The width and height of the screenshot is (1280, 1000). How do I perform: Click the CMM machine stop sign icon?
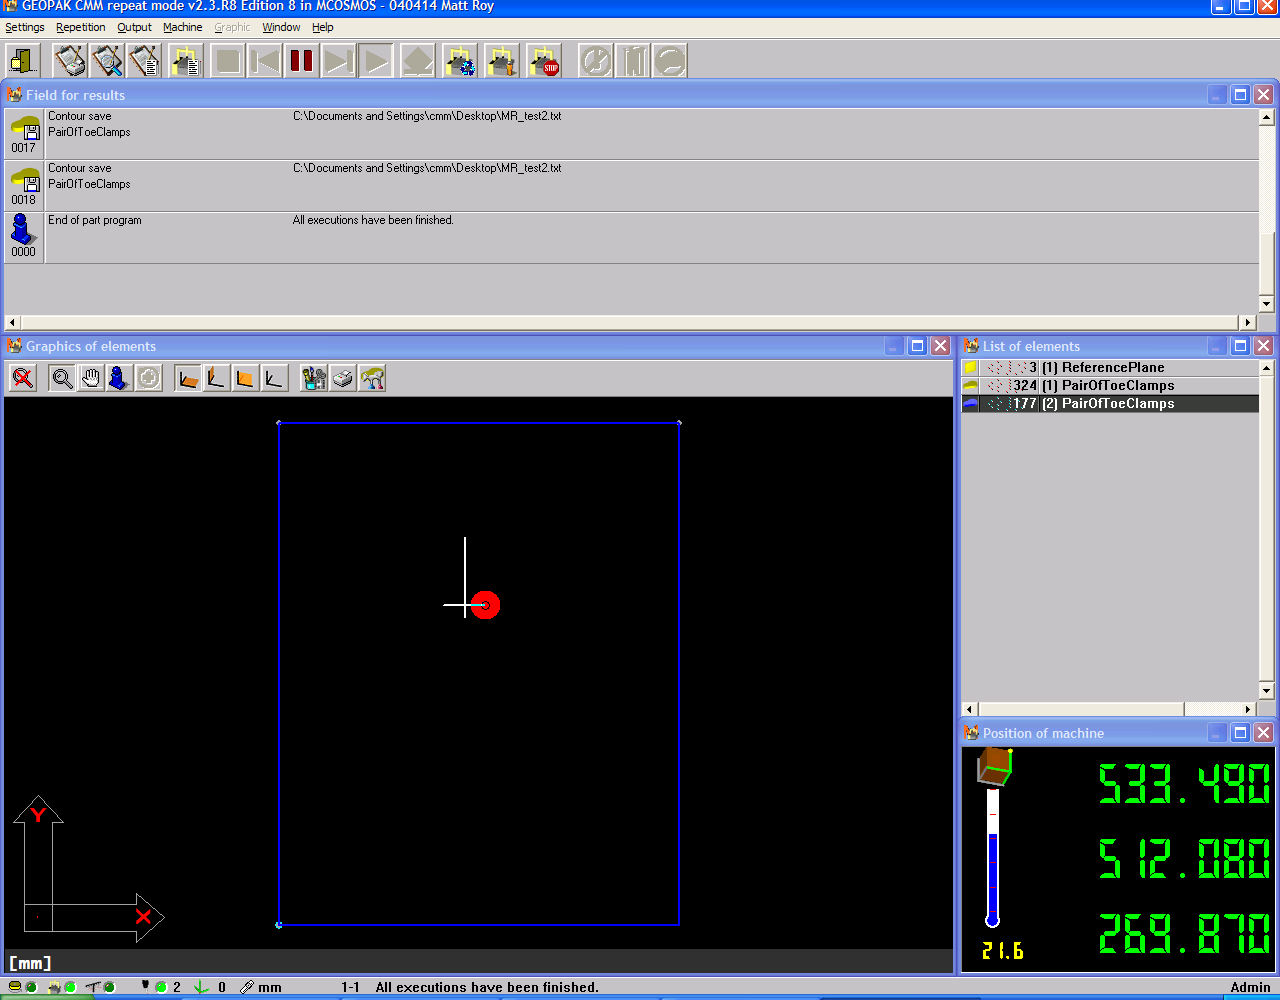[545, 62]
